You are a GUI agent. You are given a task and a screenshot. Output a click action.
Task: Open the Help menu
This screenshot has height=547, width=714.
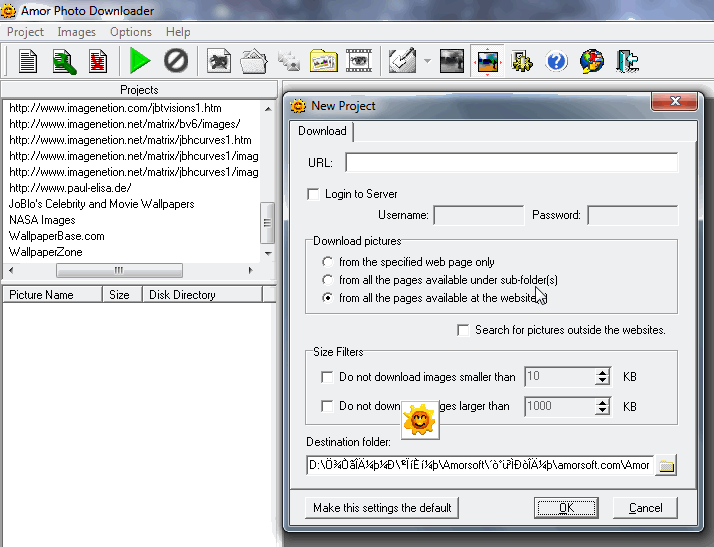pyautogui.click(x=178, y=32)
